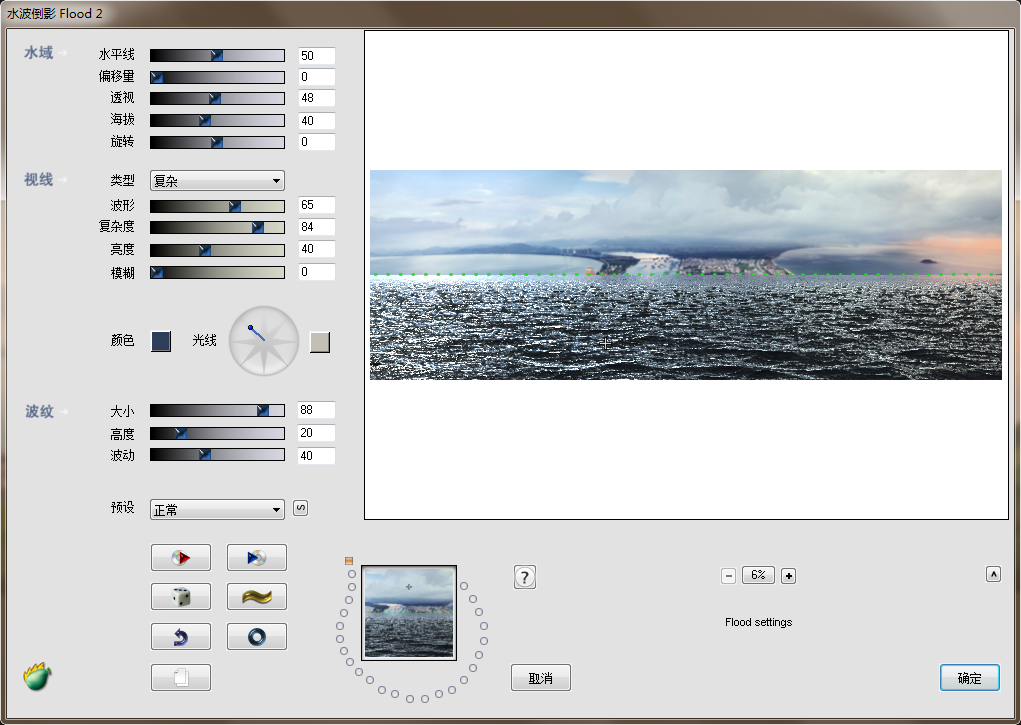Click the save preset disc button

point(256,557)
